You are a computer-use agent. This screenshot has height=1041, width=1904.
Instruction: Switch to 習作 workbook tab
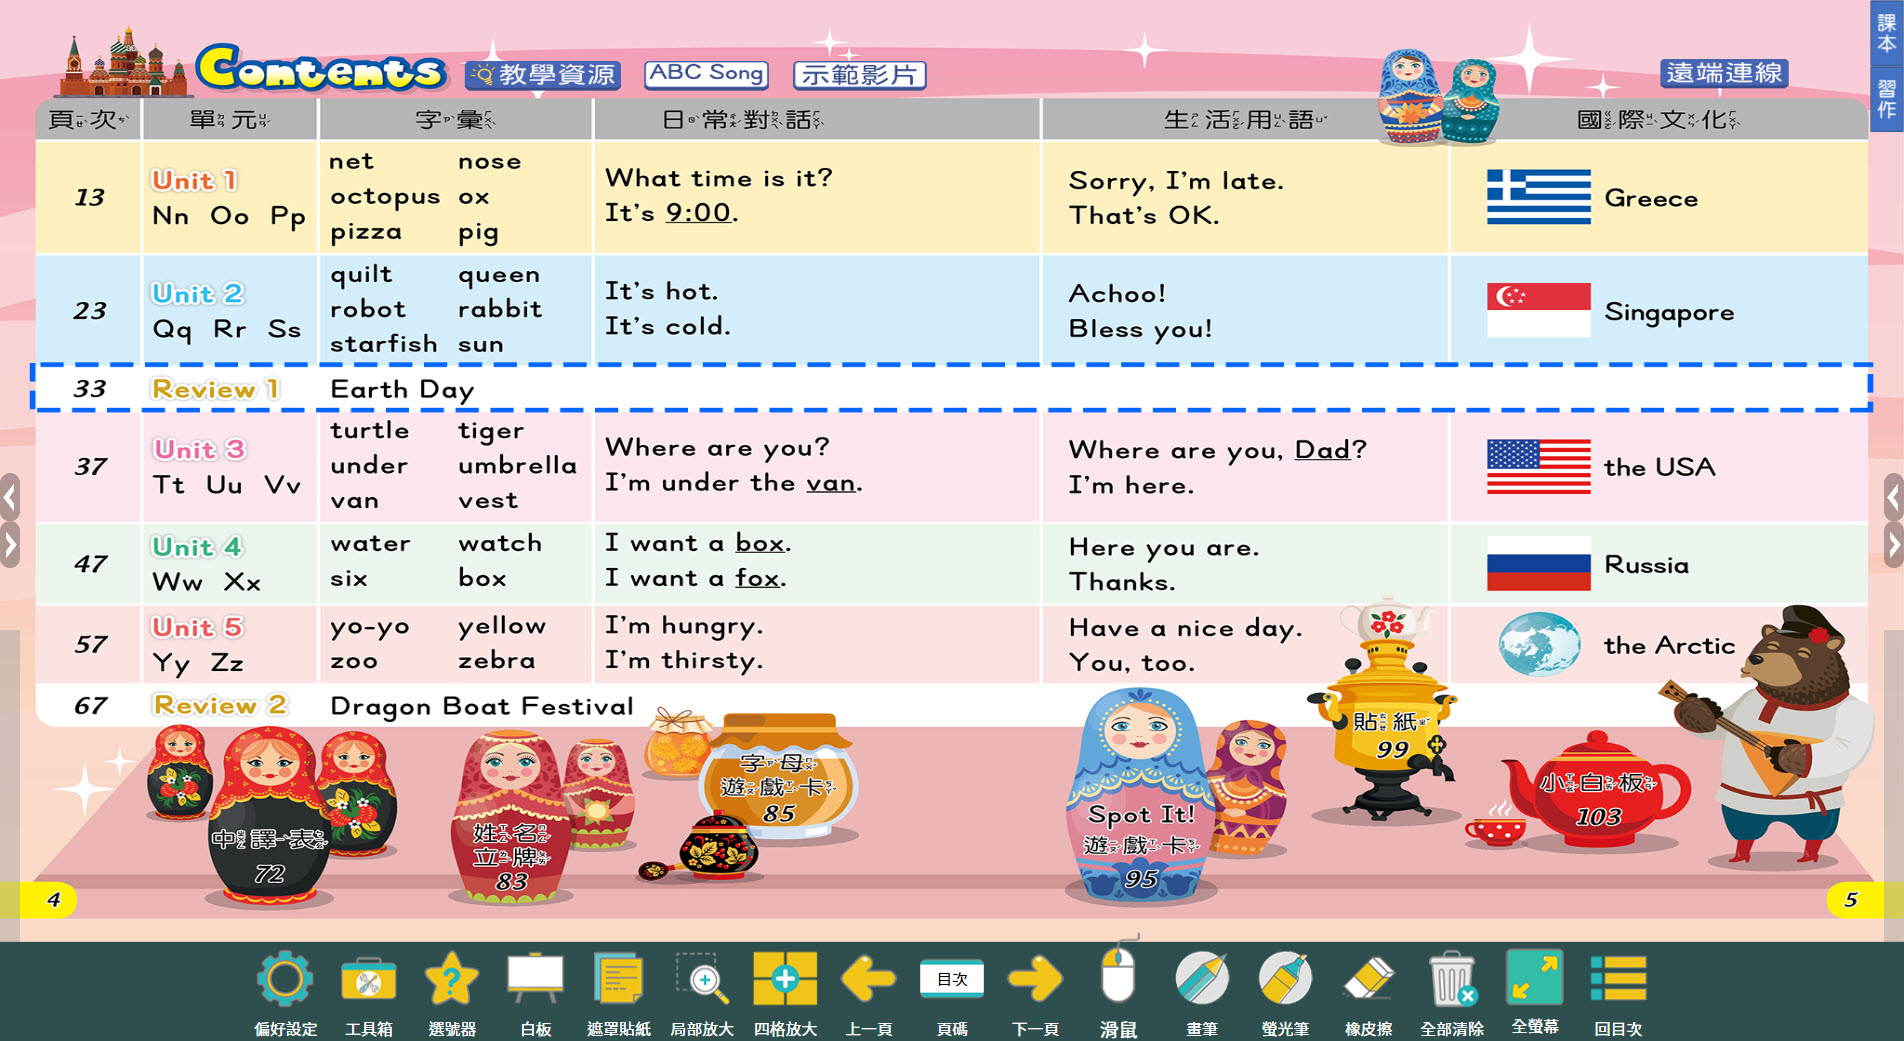[1886, 99]
